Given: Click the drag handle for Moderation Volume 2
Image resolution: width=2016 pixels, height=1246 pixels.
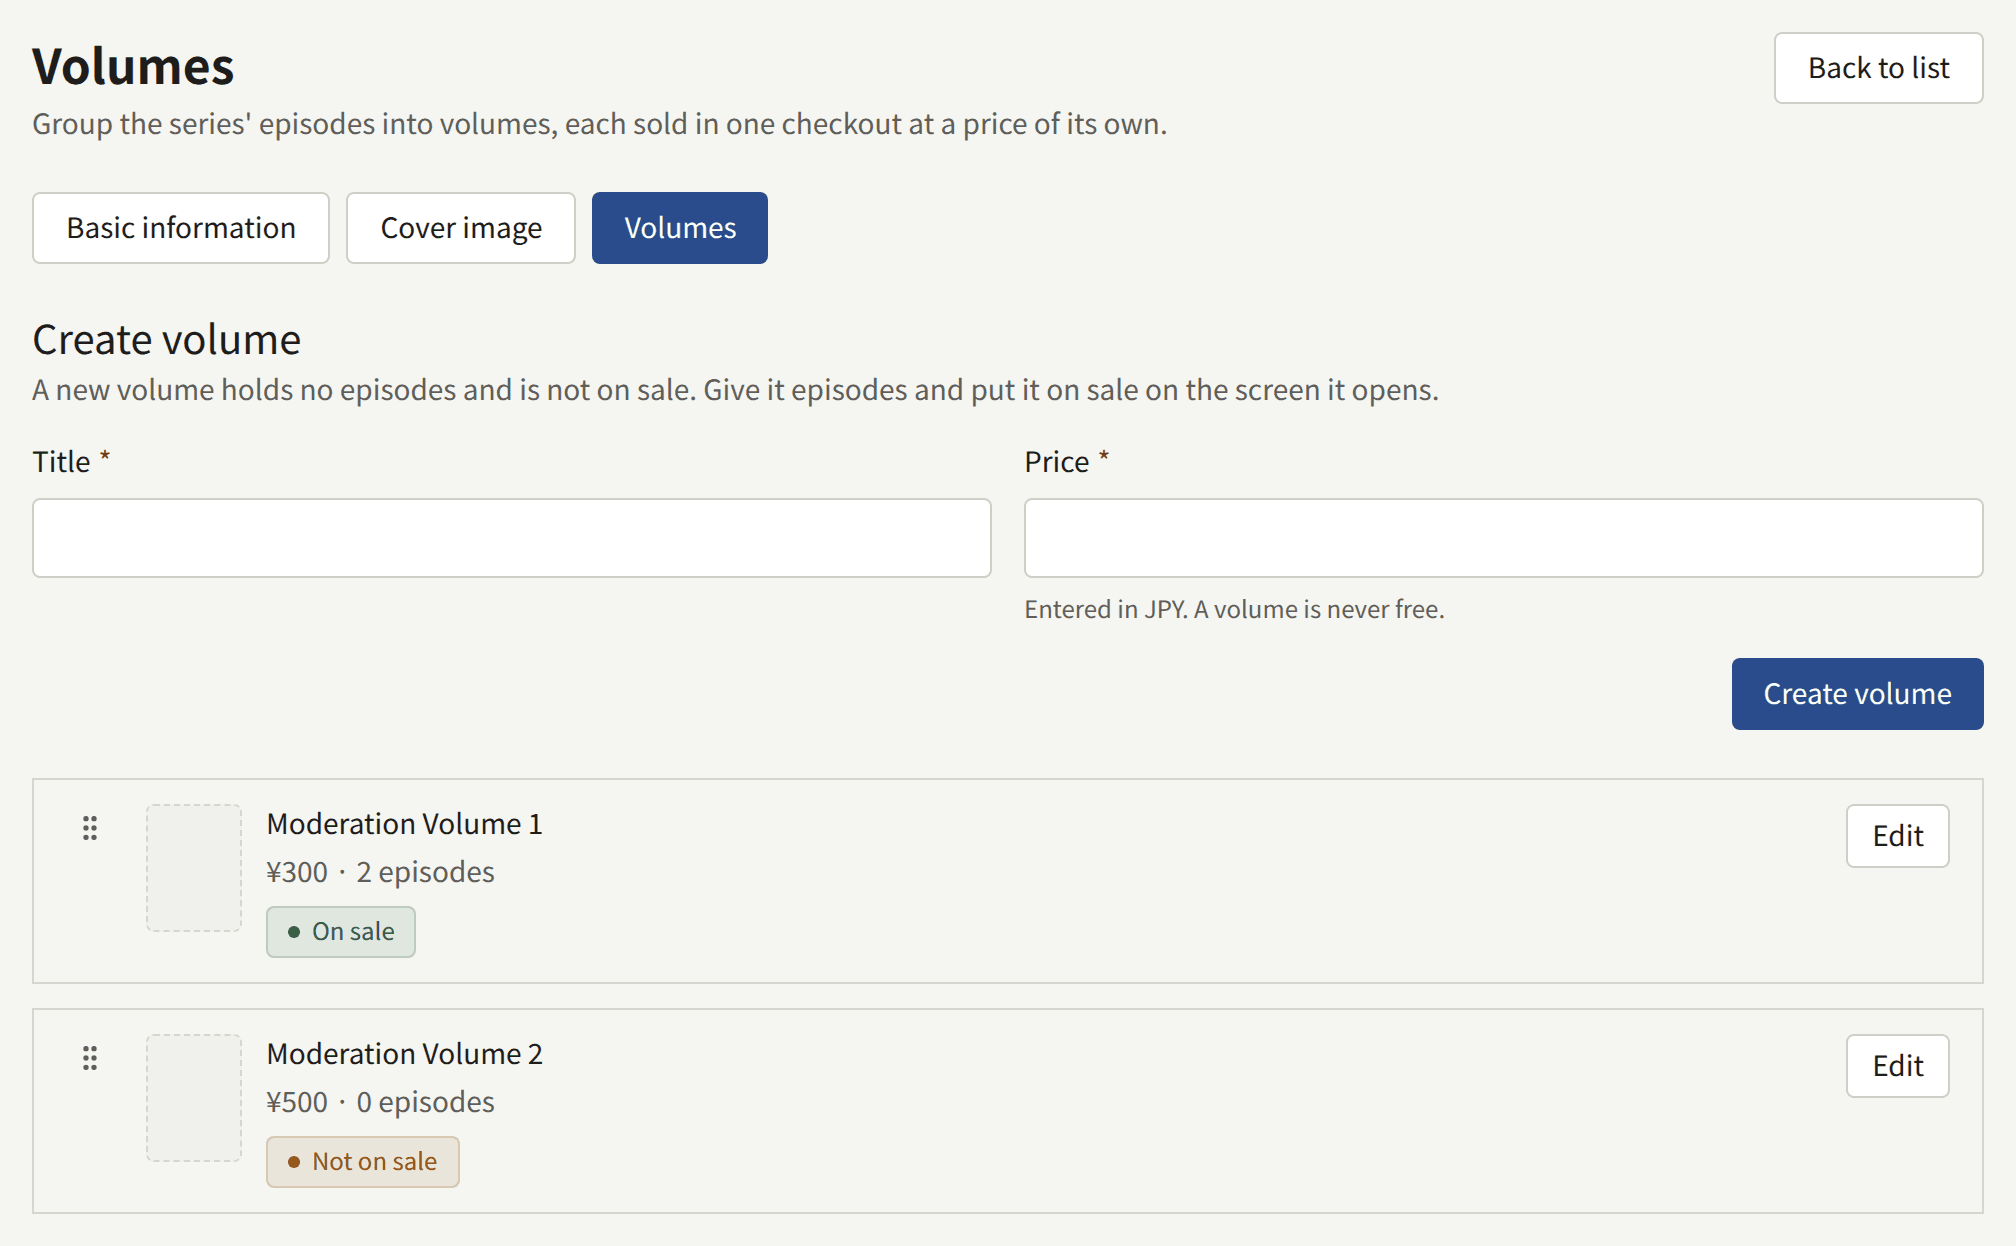Looking at the screenshot, I should (90, 1058).
